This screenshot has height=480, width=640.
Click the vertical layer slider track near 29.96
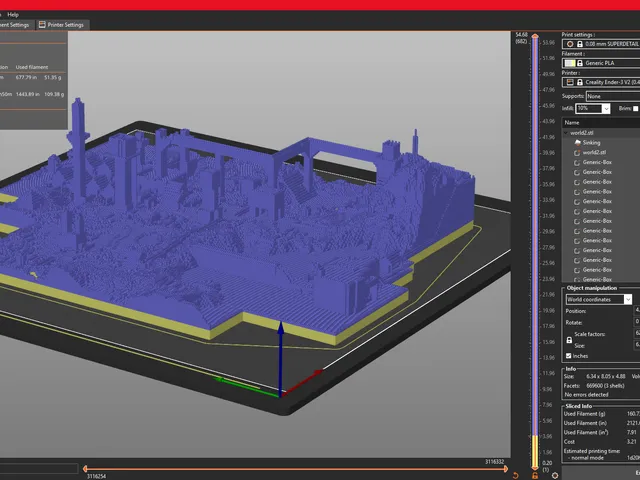click(x=535, y=231)
